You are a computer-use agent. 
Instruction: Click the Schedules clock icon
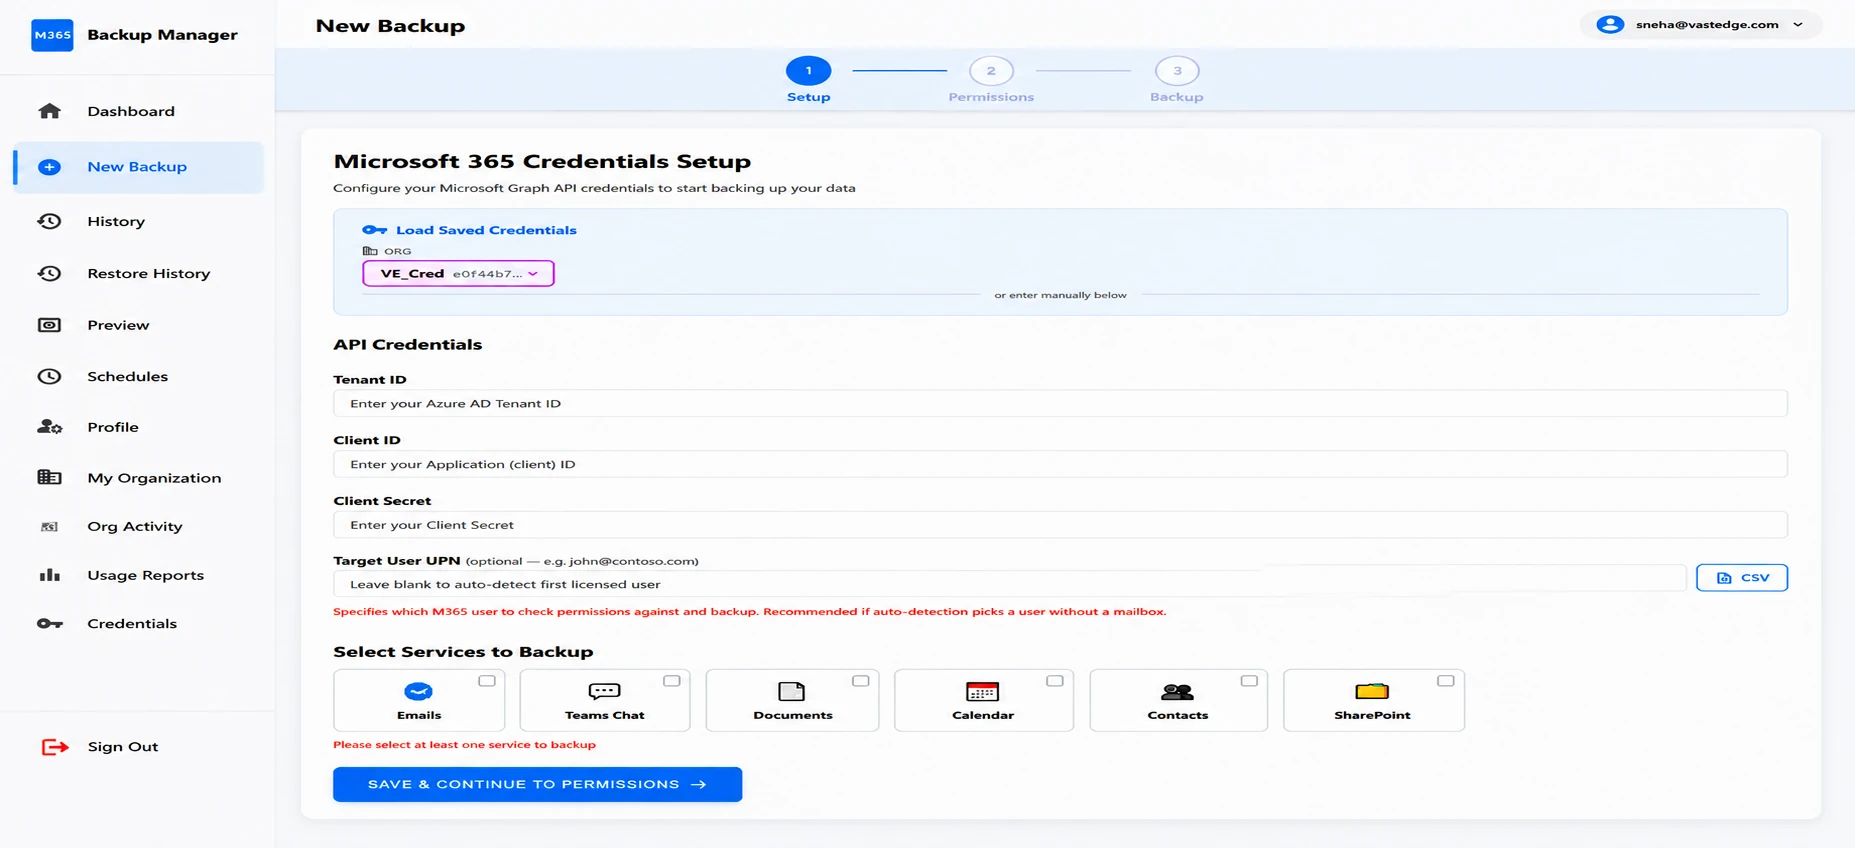point(49,376)
